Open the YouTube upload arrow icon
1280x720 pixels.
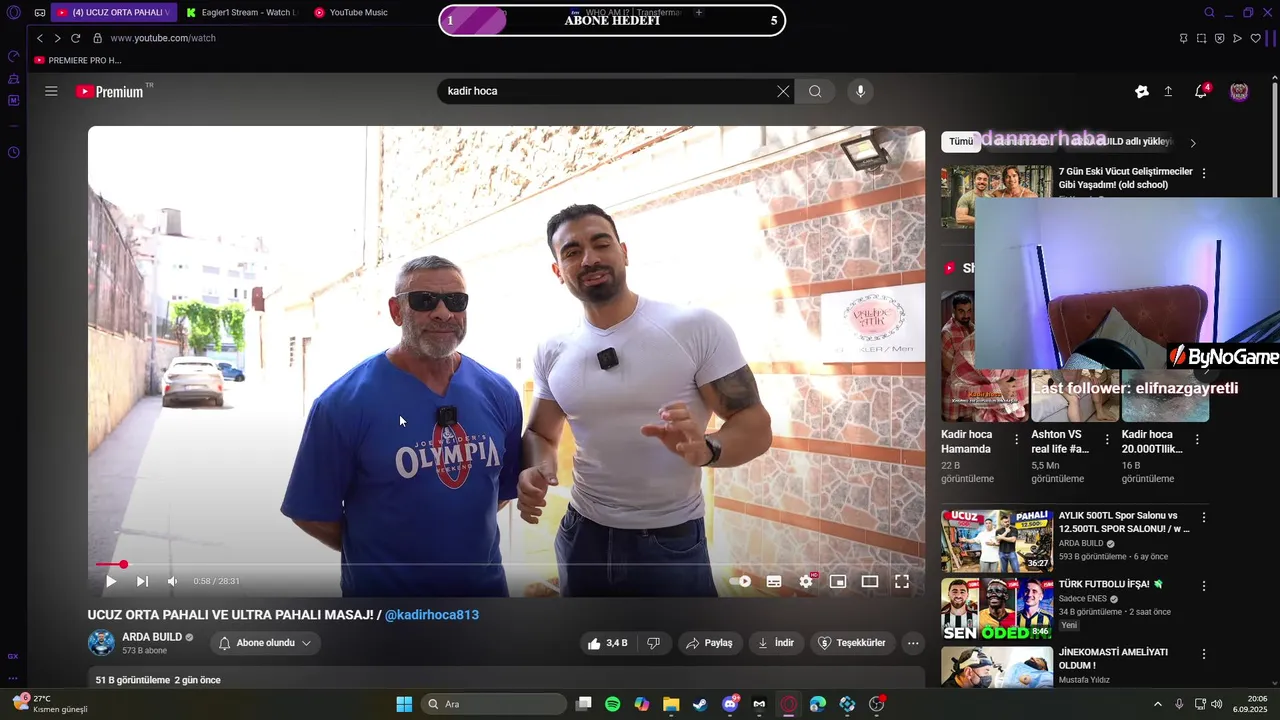[1168, 91]
